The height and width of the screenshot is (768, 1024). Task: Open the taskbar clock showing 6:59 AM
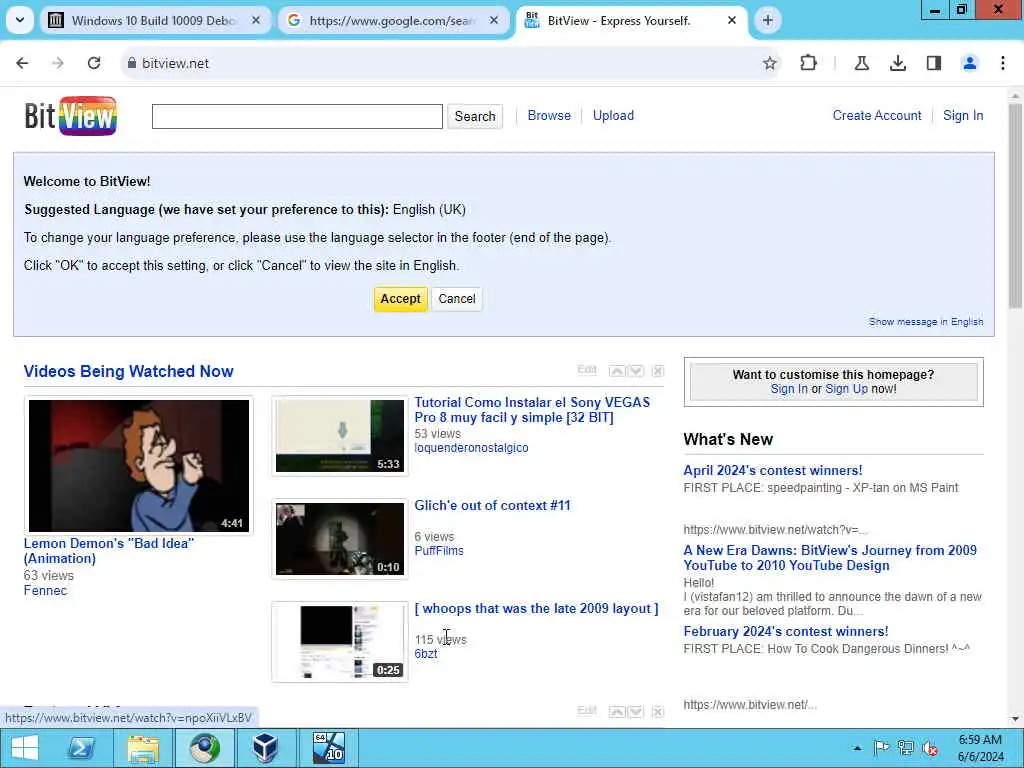[980, 748]
